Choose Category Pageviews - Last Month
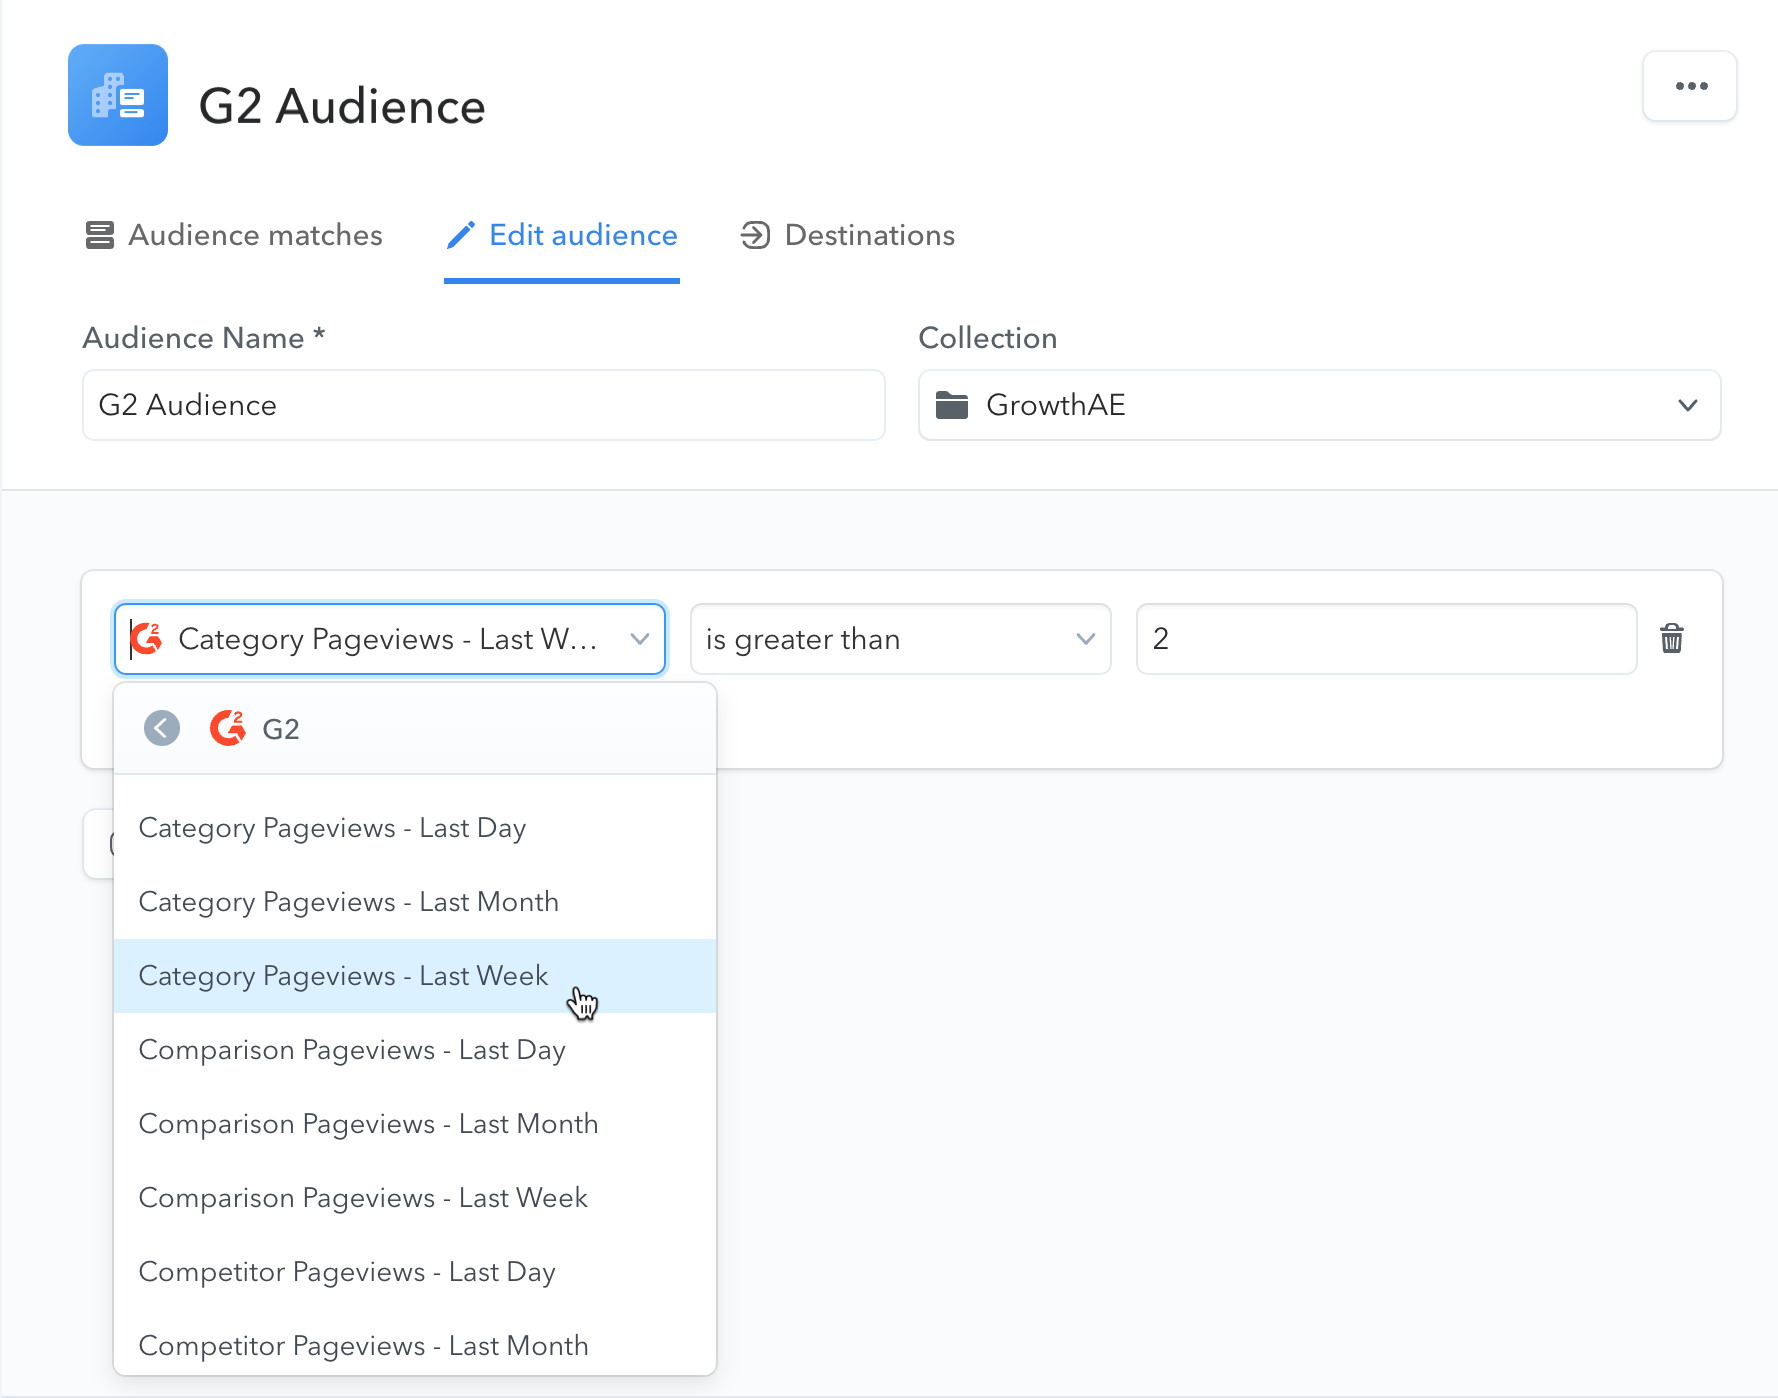Image resolution: width=1778 pixels, height=1398 pixels. [415, 902]
